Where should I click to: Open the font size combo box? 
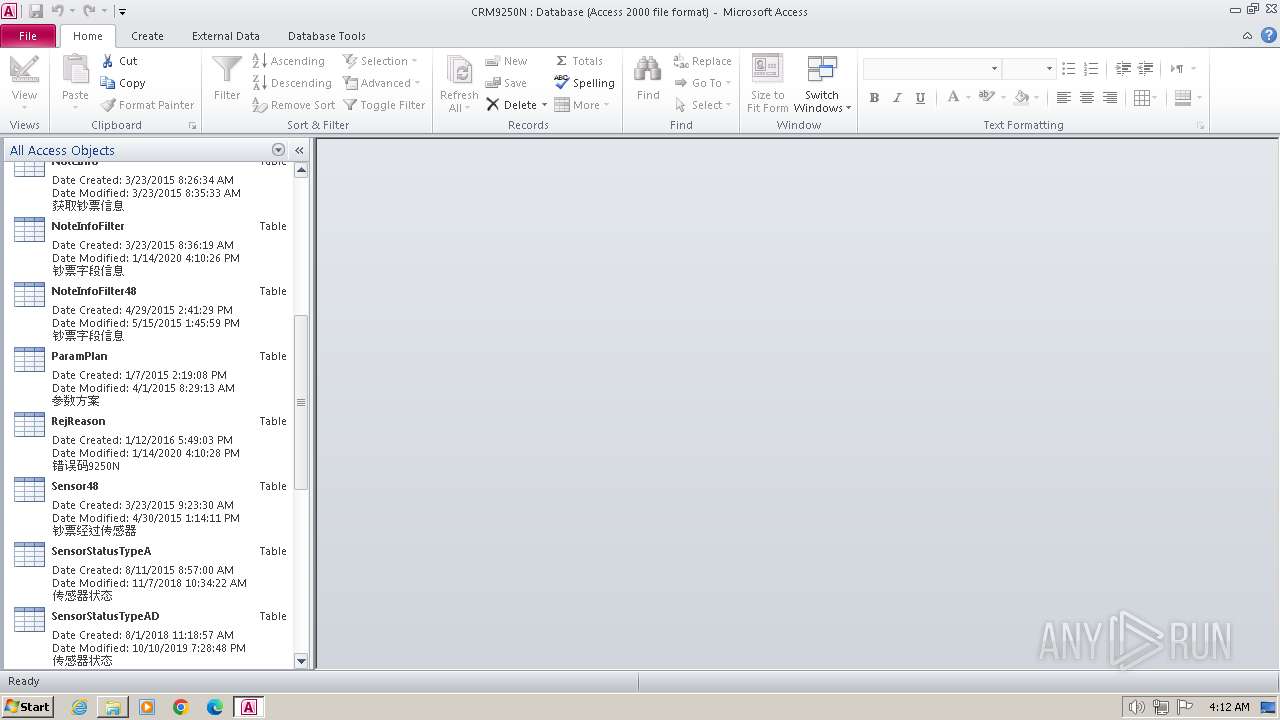[x=1029, y=68]
